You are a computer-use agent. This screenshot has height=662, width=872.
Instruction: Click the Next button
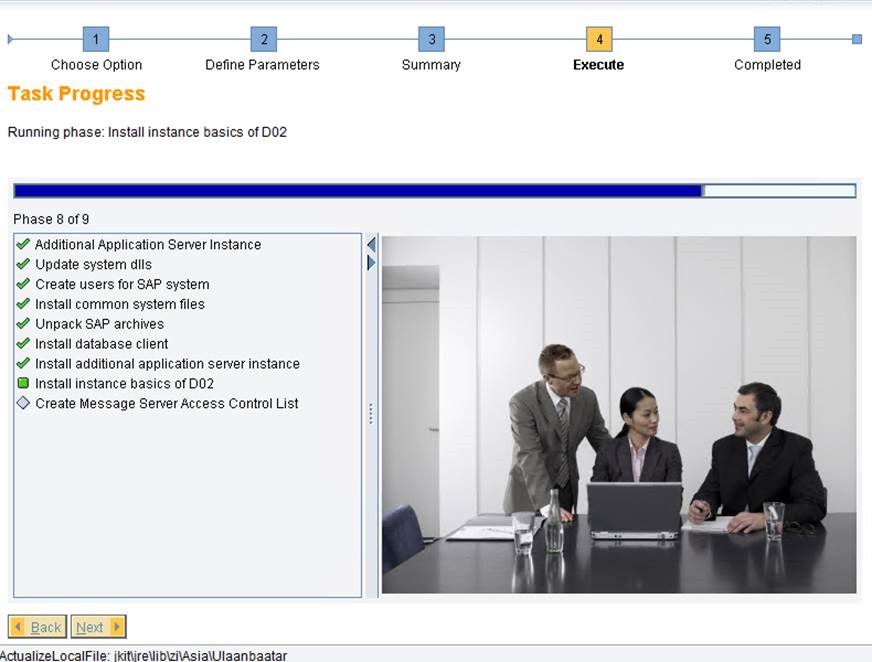pyautogui.click(x=98, y=627)
